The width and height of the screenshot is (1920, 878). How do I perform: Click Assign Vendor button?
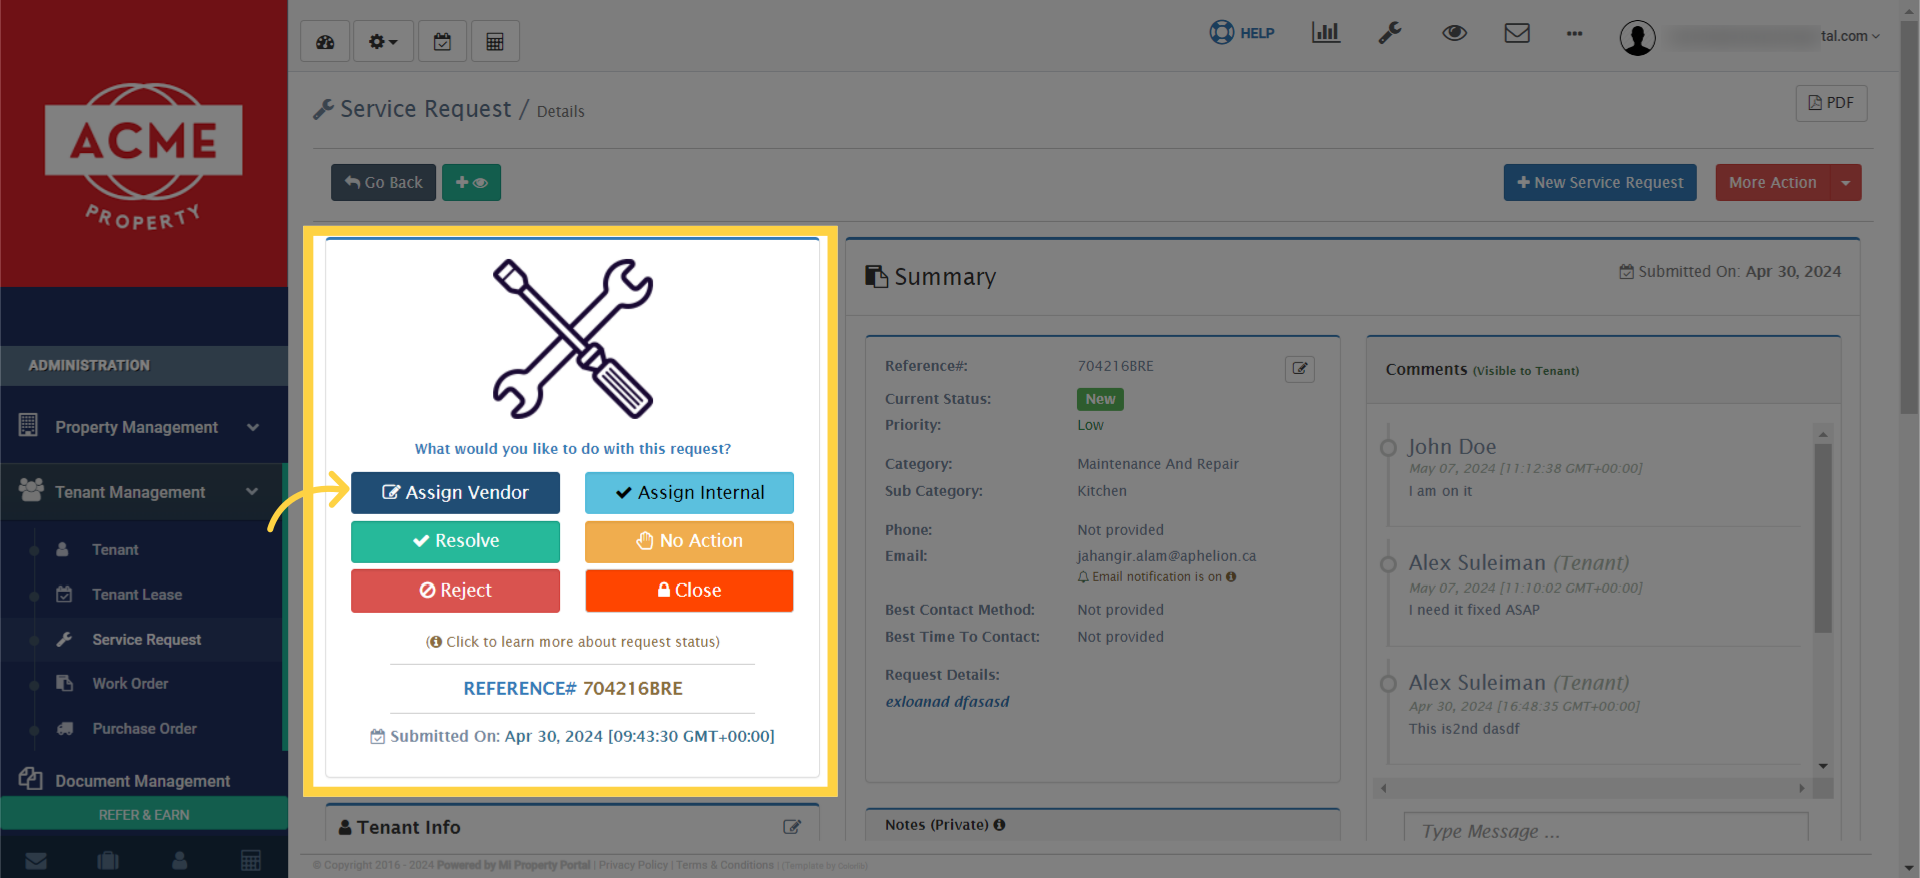pyautogui.click(x=455, y=492)
